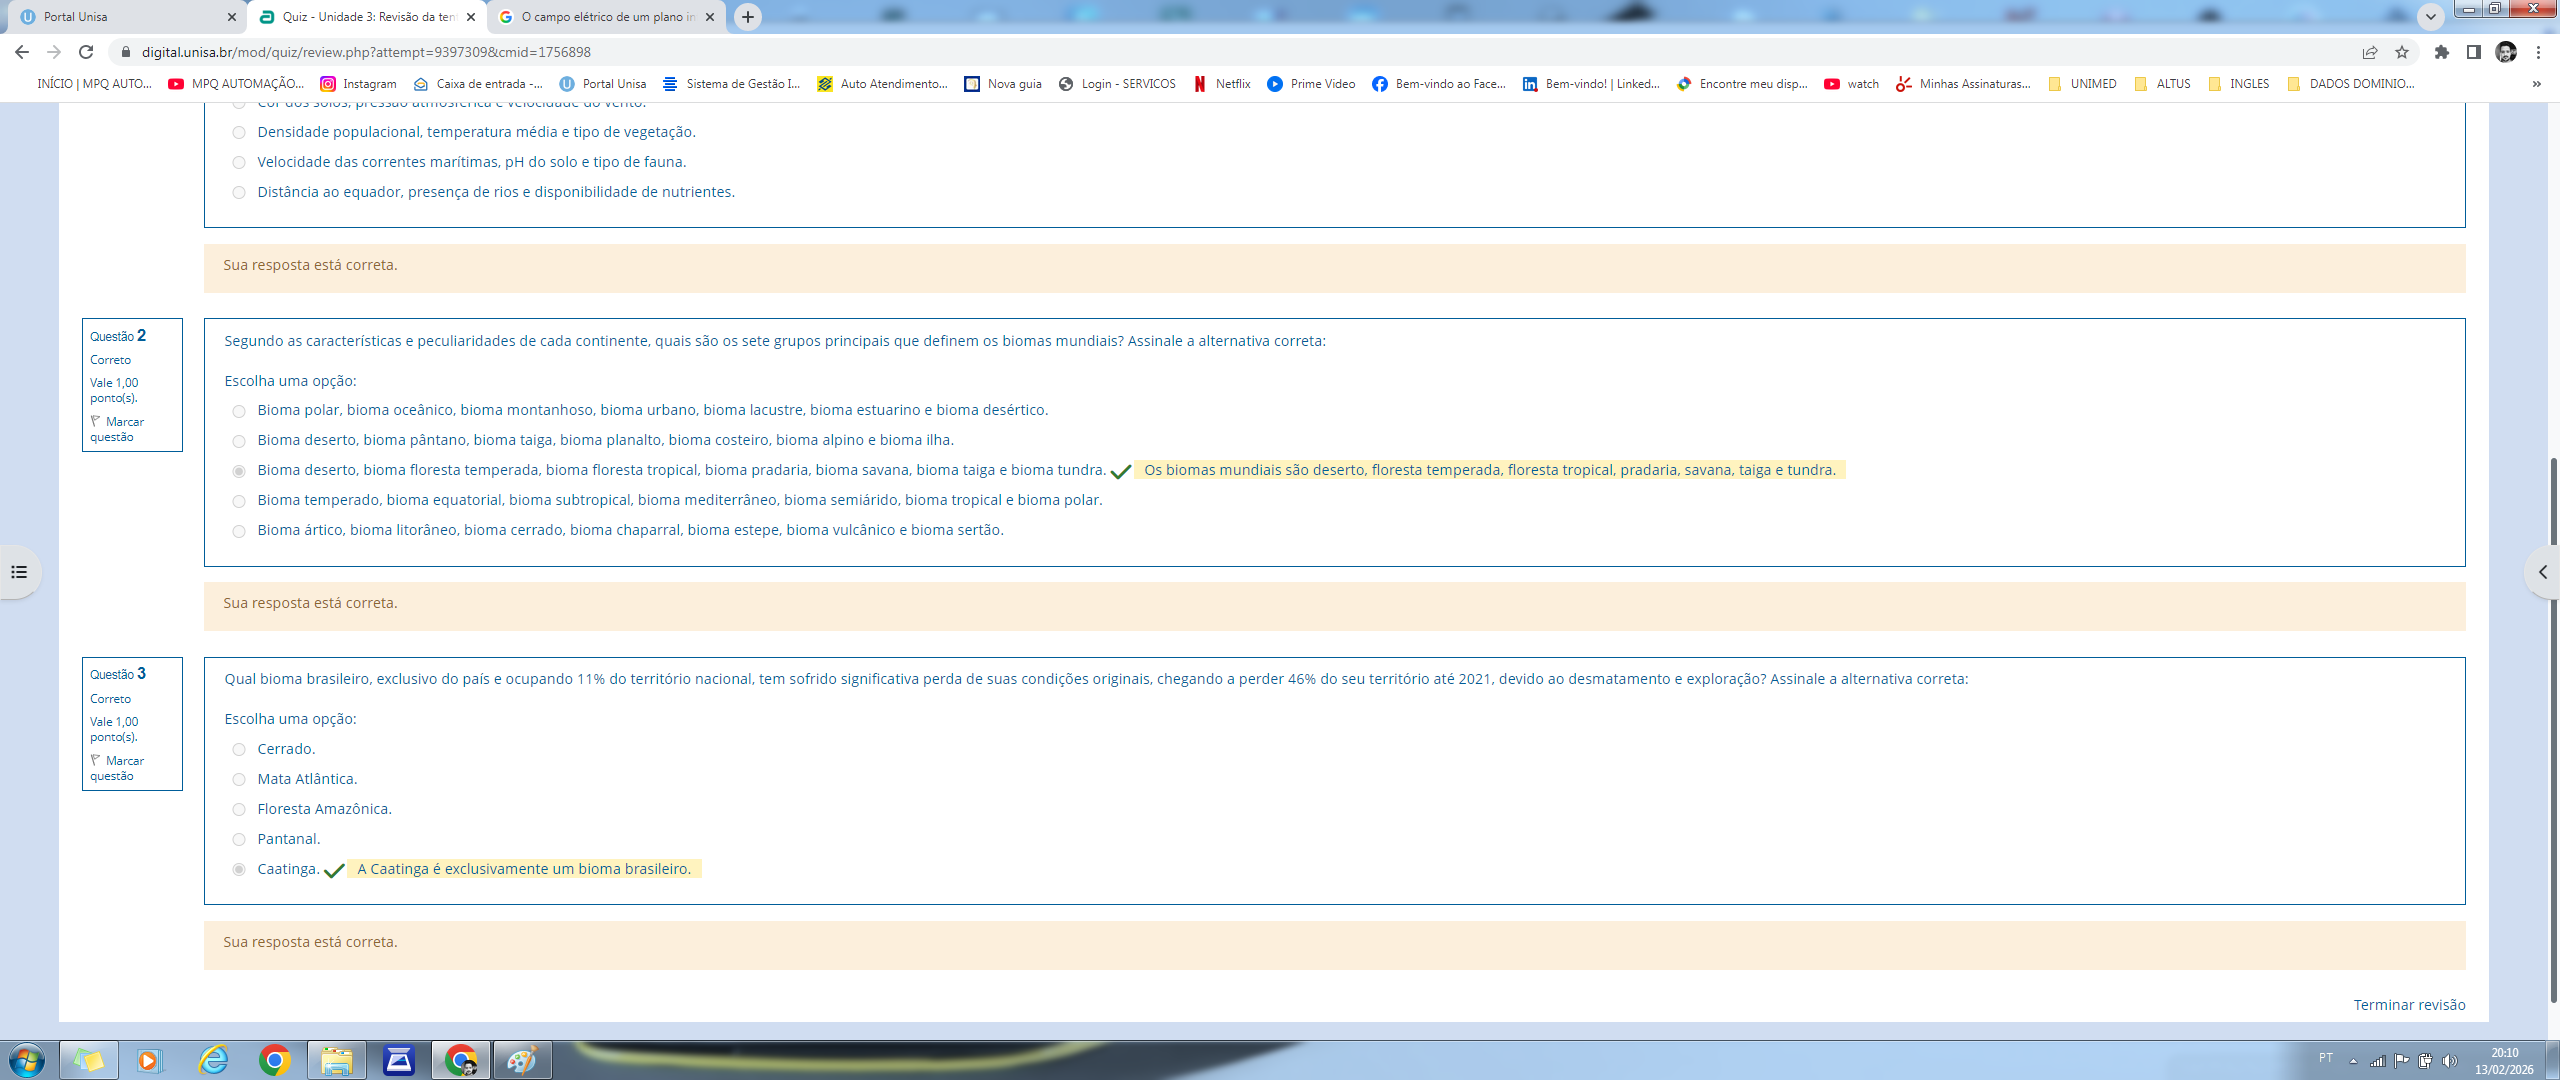Bookmark this page with star icon
Screen dimensions: 2560x1080
point(2402,52)
